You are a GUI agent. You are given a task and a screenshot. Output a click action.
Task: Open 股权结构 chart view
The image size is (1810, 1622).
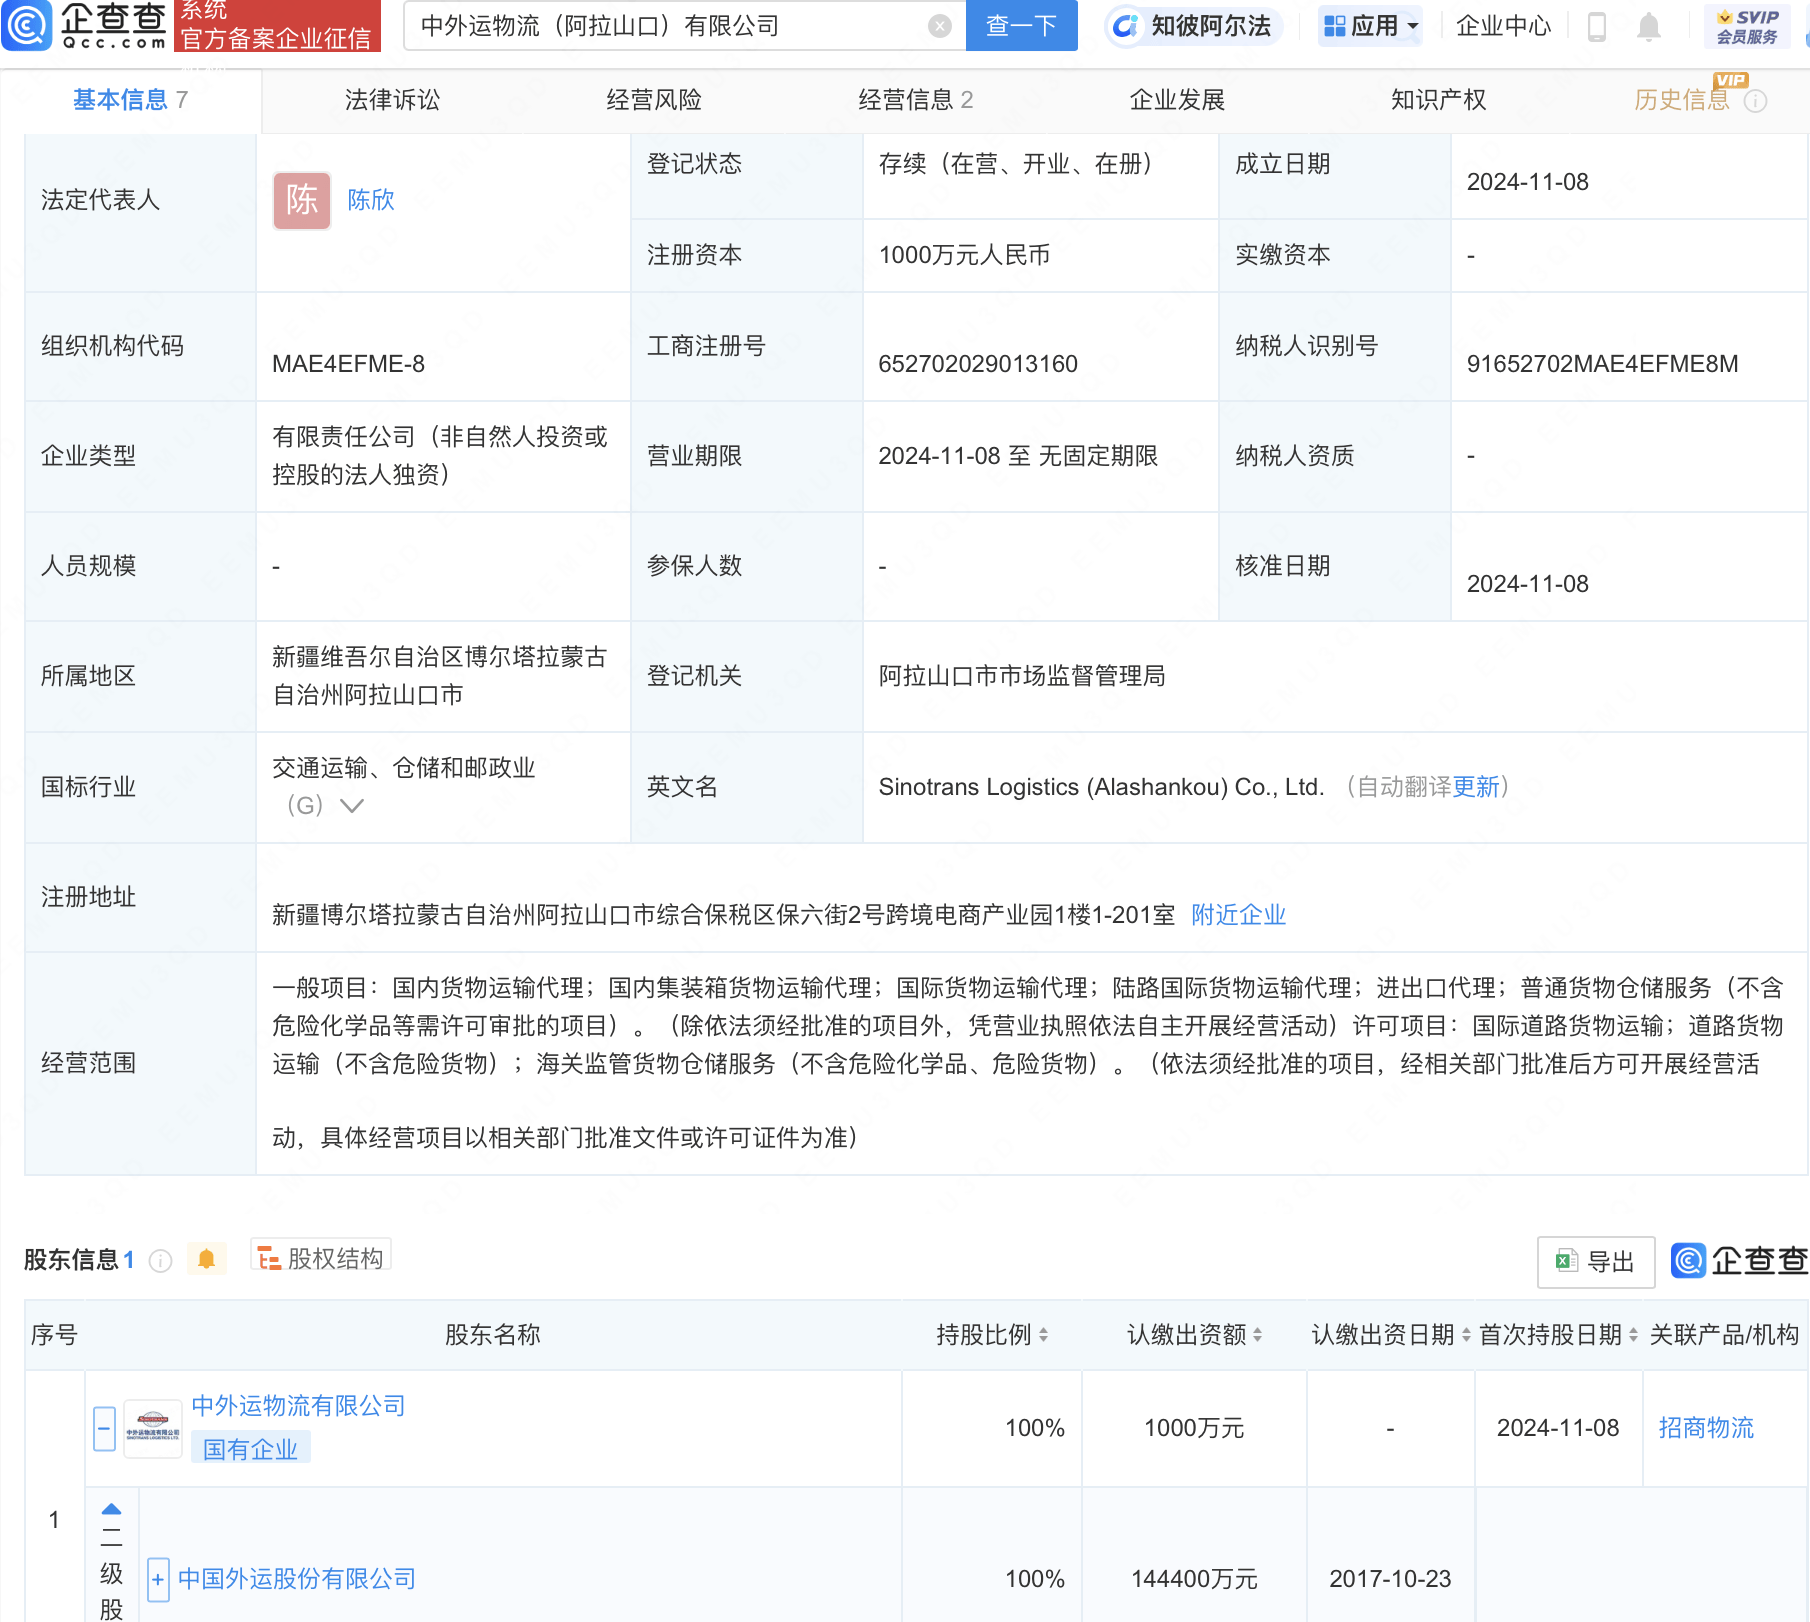coord(321,1258)
